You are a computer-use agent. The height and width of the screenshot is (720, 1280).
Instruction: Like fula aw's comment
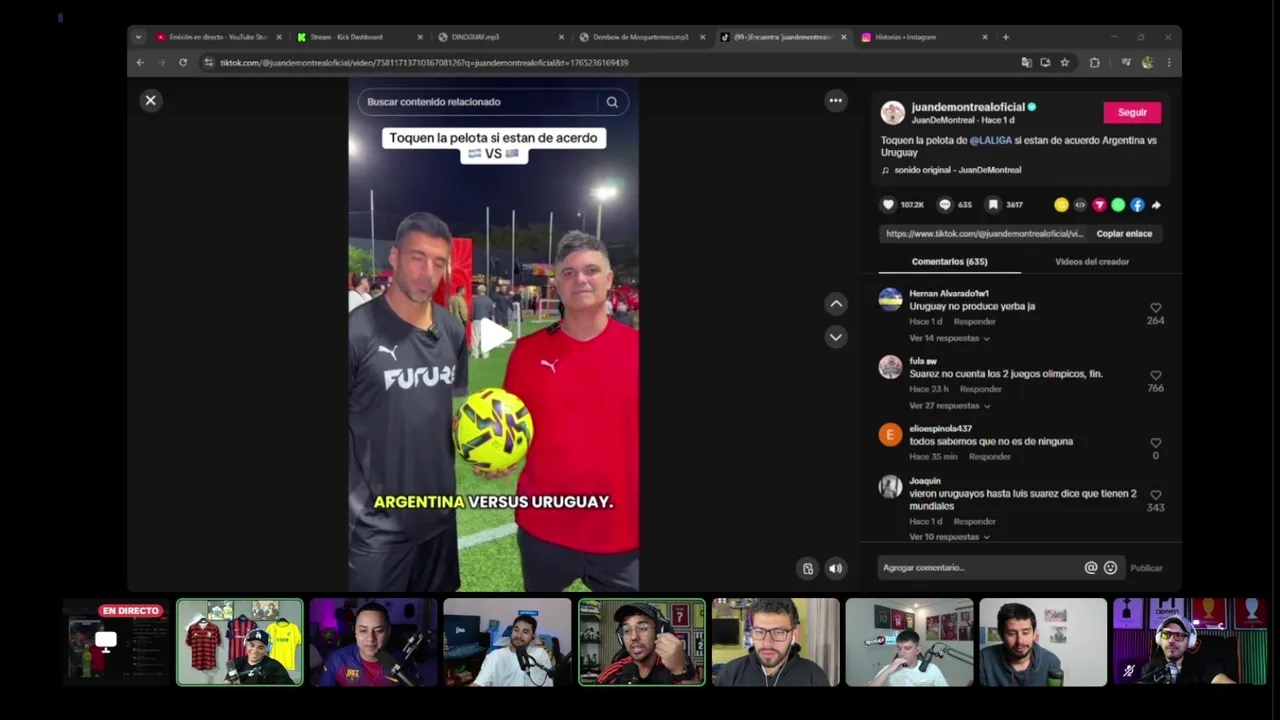point(1156,375)
